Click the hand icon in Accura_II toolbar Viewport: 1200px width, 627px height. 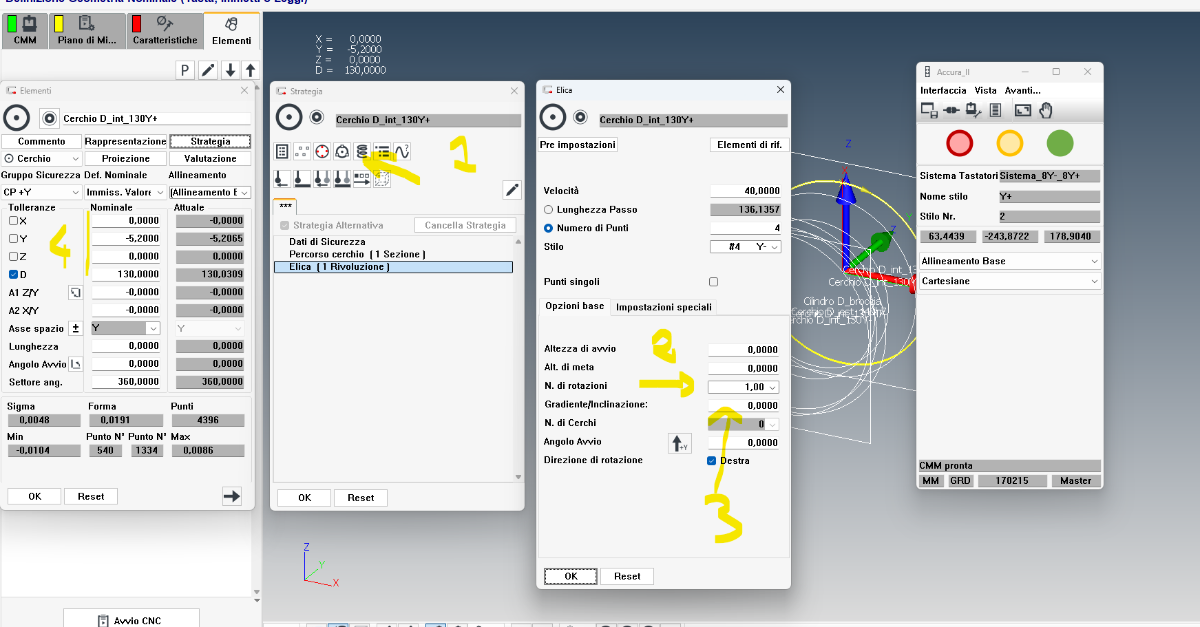click(x=1046, y=110)
